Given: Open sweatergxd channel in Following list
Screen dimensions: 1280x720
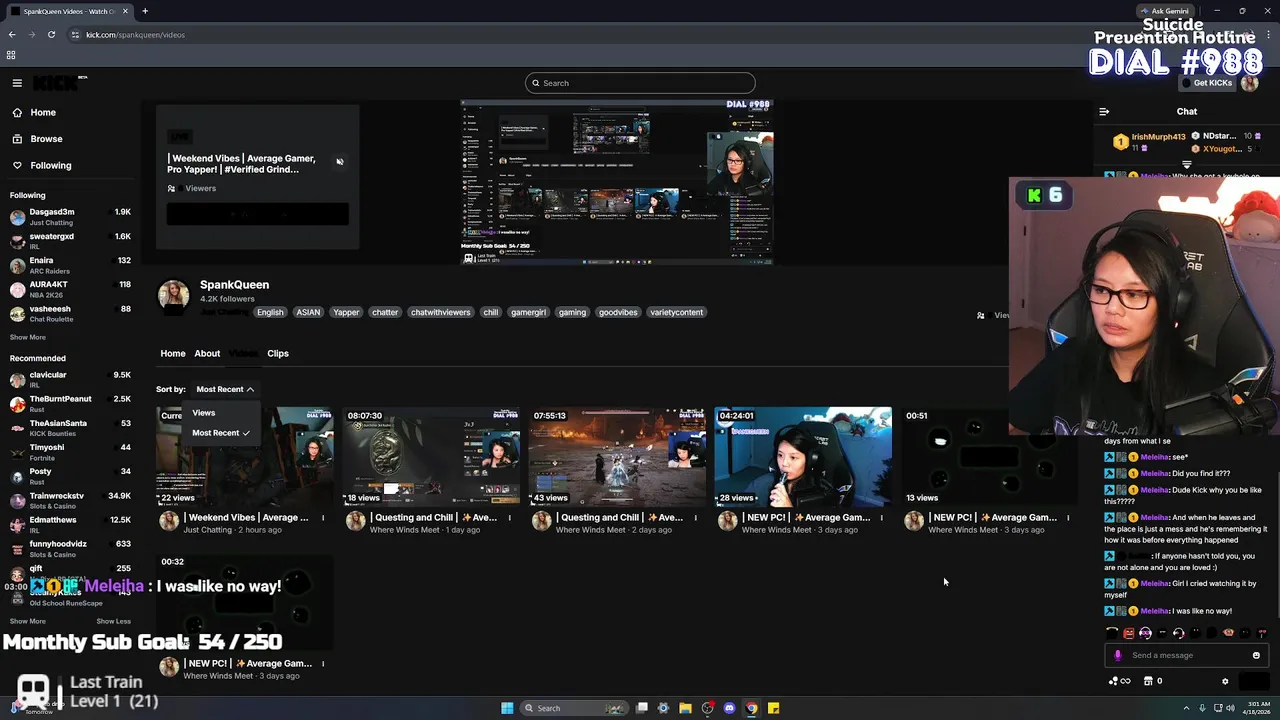Looking at the screenshot, I should click(x=70, y=240).
